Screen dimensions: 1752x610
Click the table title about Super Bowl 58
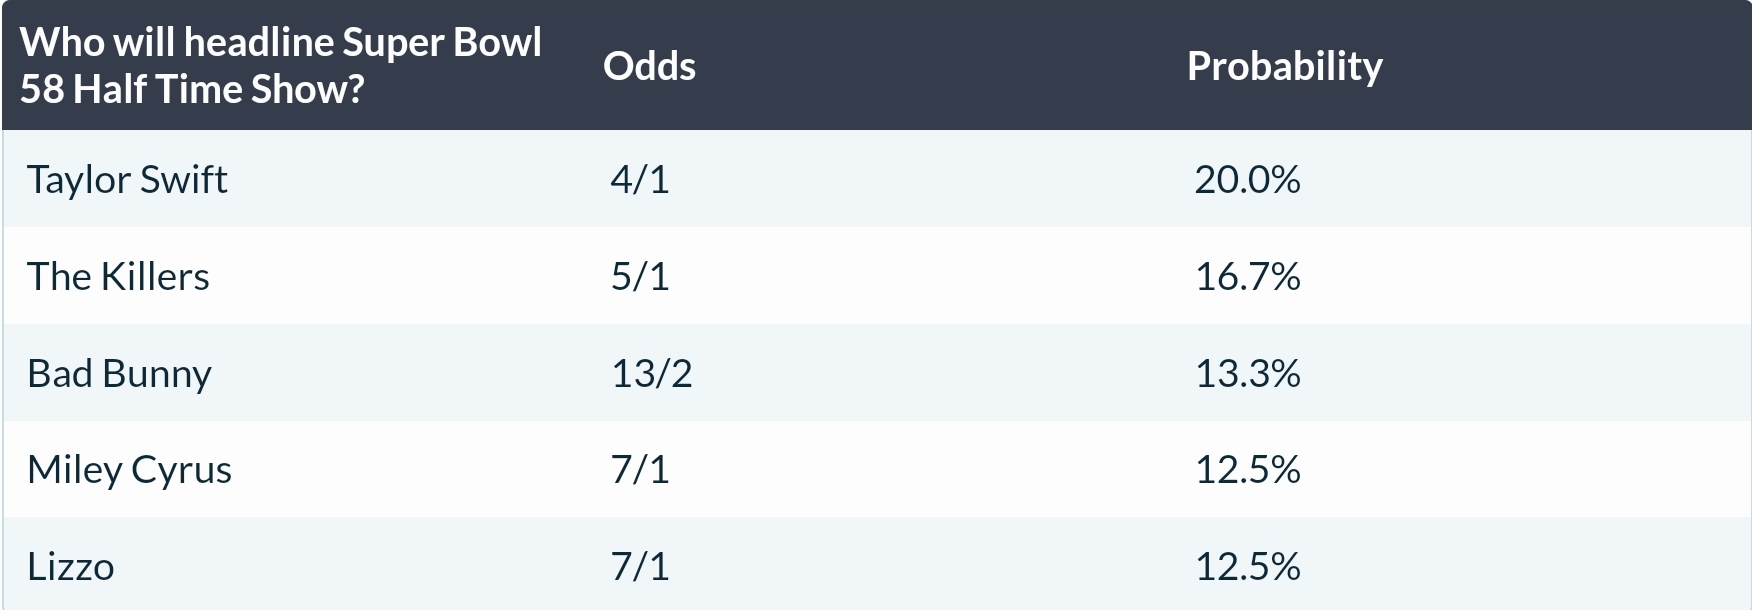[x=281, y=65]
